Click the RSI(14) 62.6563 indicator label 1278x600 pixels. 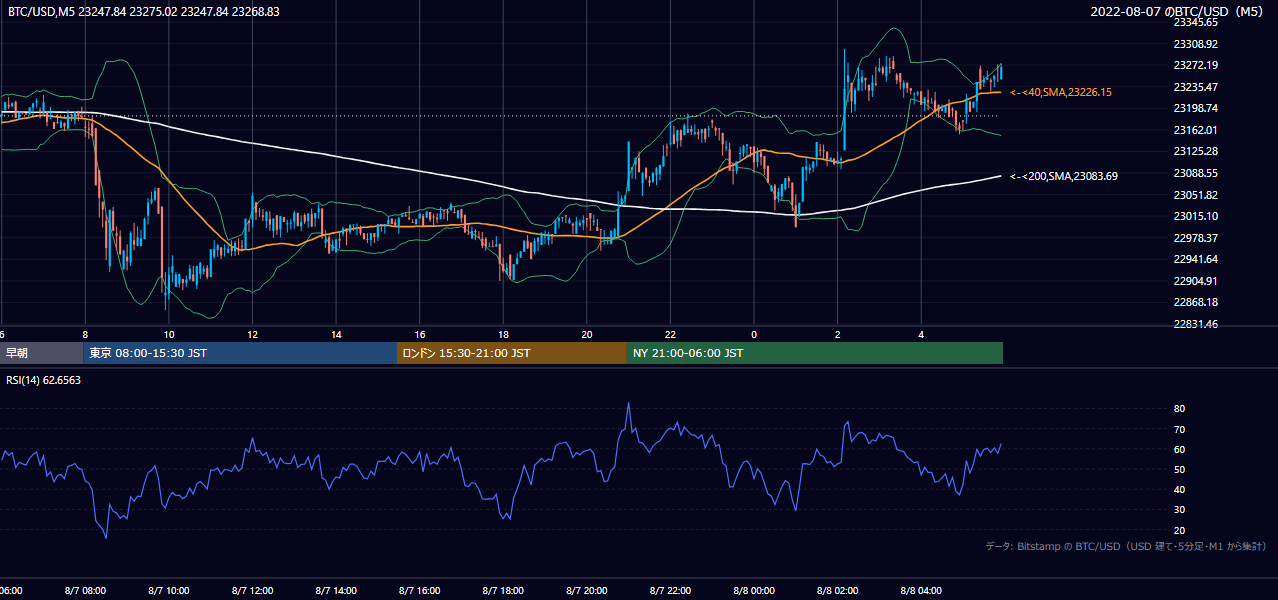point(44,379)
